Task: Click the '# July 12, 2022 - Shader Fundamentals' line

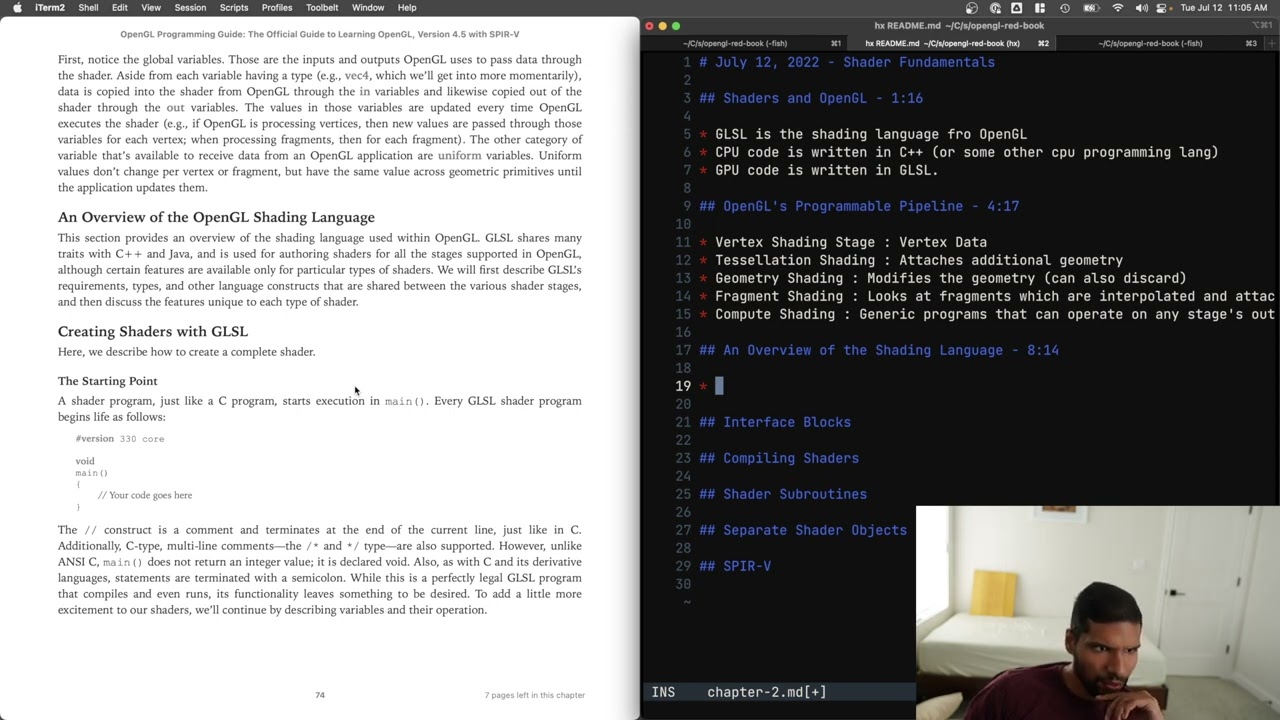Action: (x=847, y=62)
